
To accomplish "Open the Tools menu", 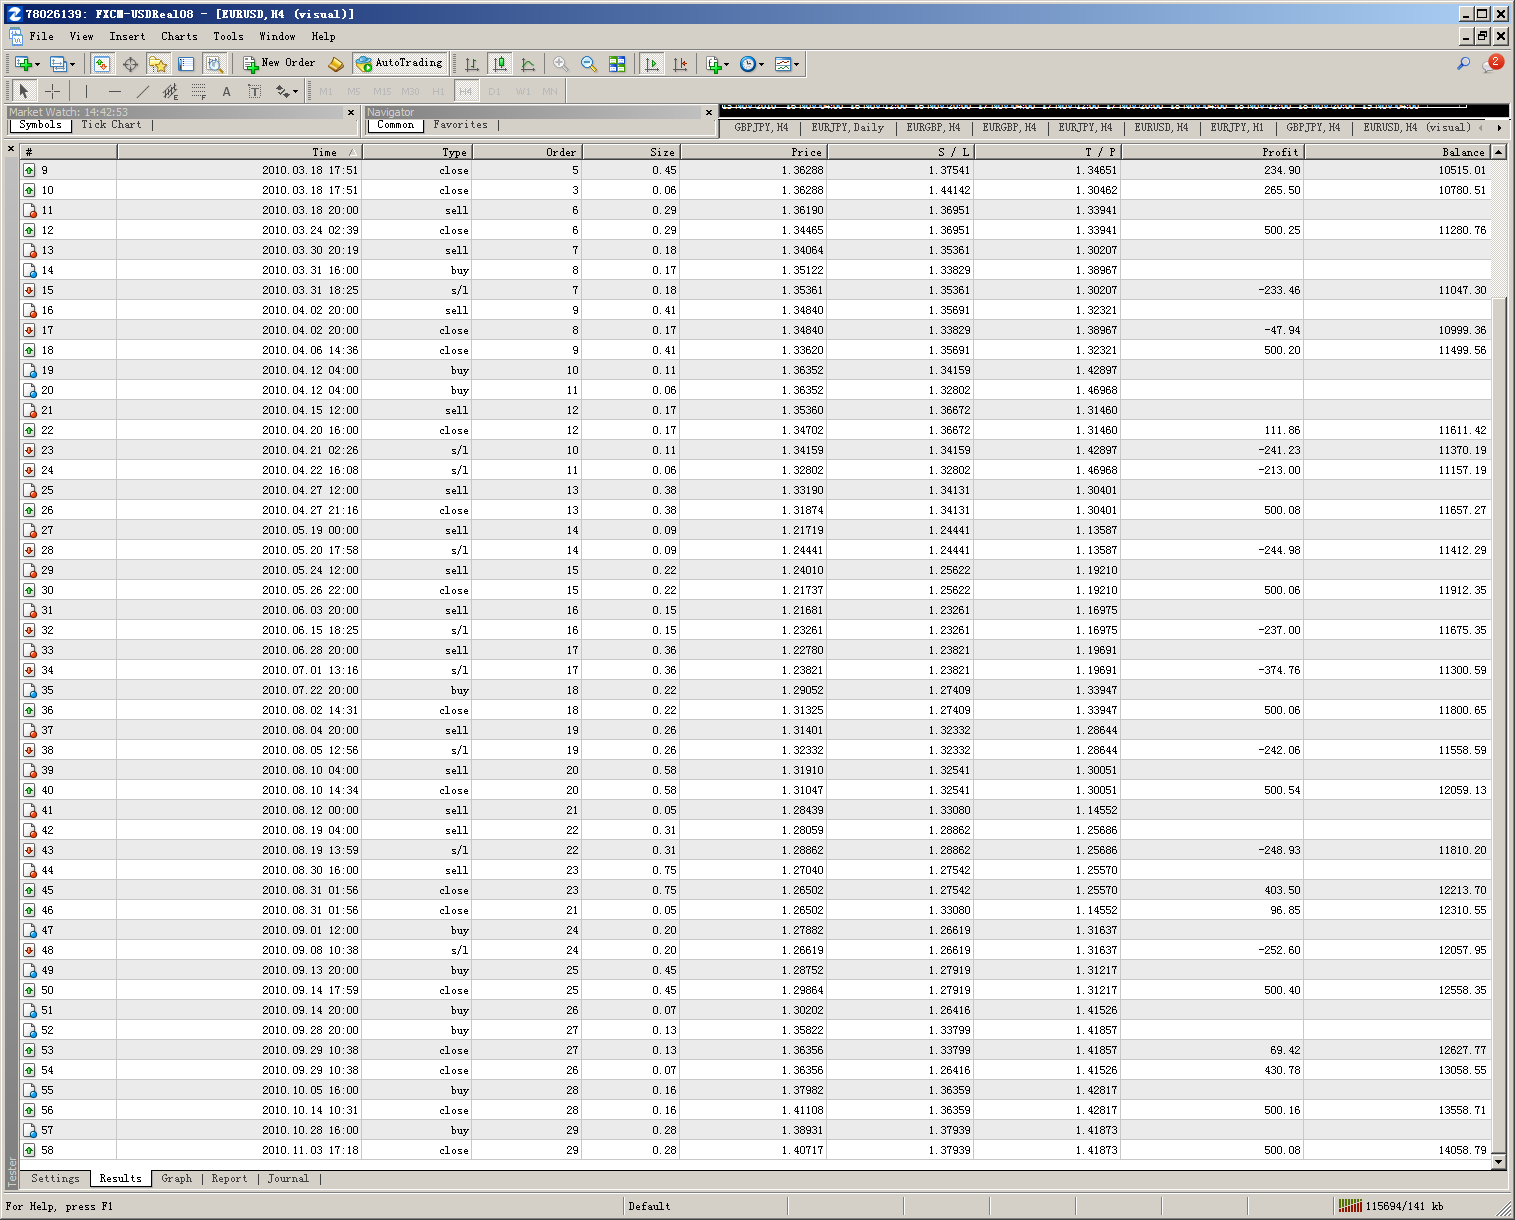I will click(228, 36).
